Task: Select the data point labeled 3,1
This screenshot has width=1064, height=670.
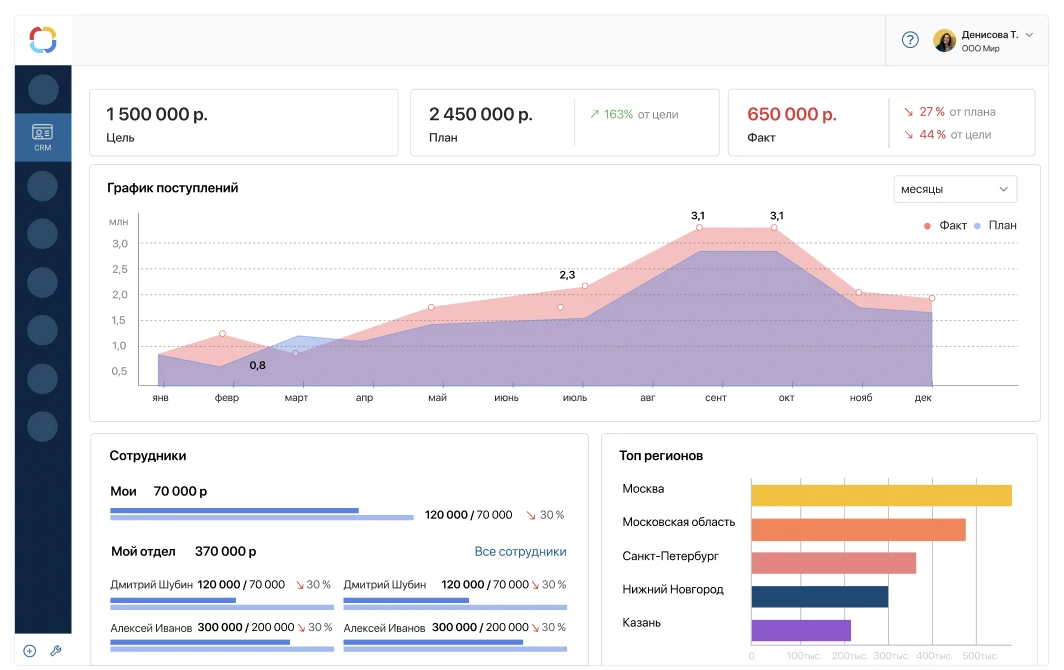Action: point(700,227)
